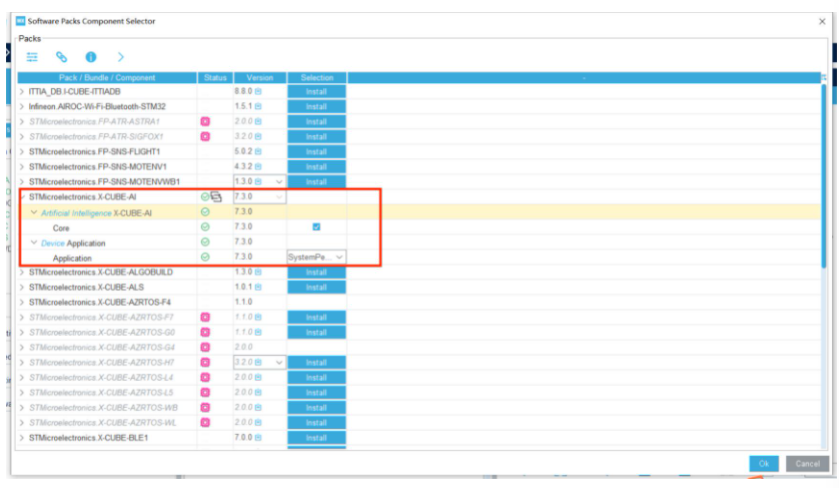The width and height of the screenshot is (839, 488).
Task: Install the X-CUBE-ALS pack
Action: [x=316, y=287]
